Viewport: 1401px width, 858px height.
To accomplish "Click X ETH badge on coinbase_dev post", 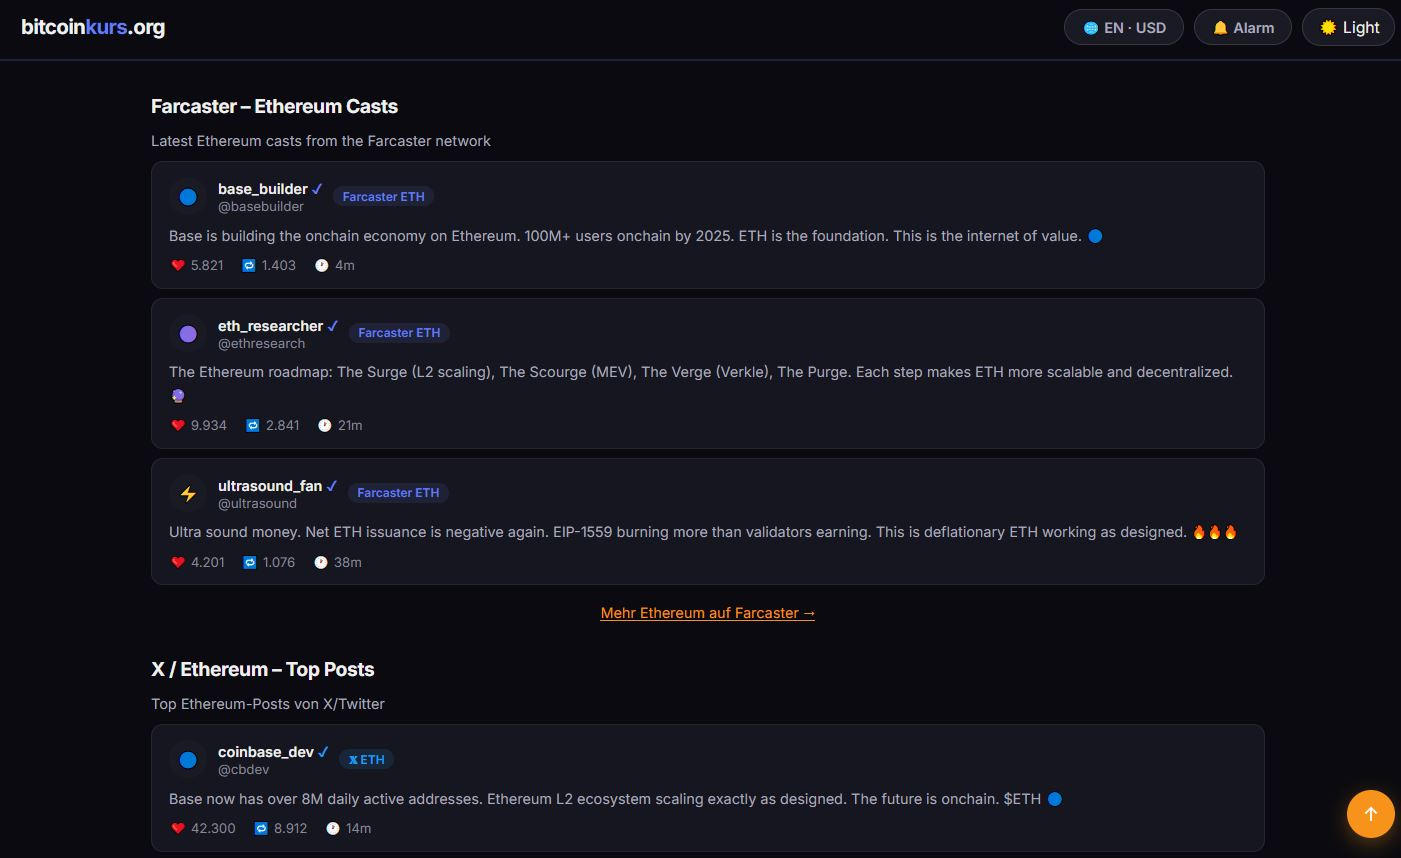I will pyautogui.click(x=366, y=760).
